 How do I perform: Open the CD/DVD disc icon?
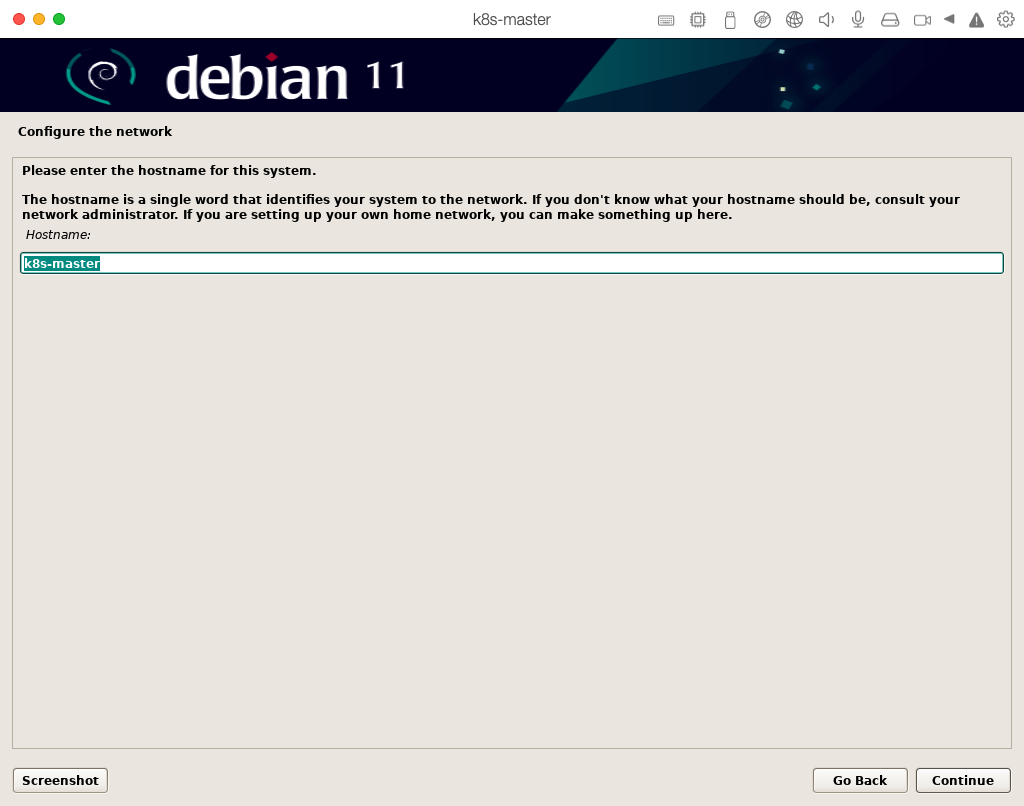coord(762,20)
